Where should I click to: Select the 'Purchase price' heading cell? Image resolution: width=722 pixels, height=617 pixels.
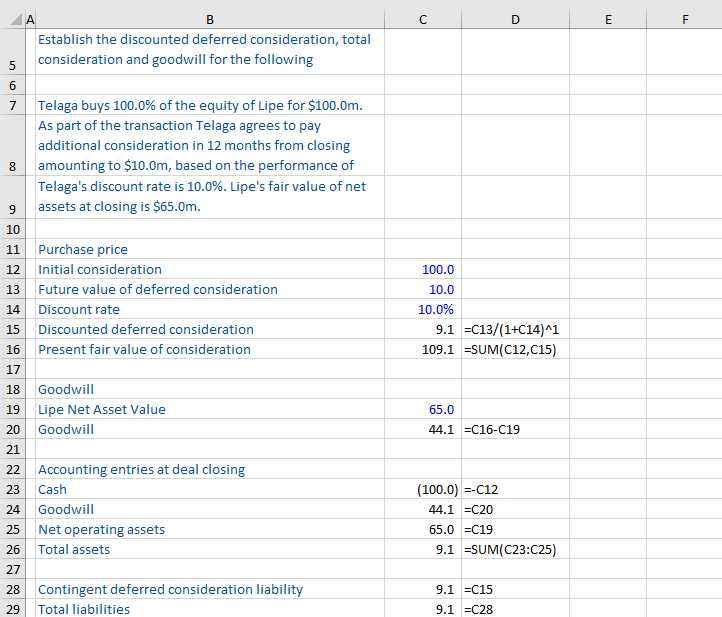(83, 249)
